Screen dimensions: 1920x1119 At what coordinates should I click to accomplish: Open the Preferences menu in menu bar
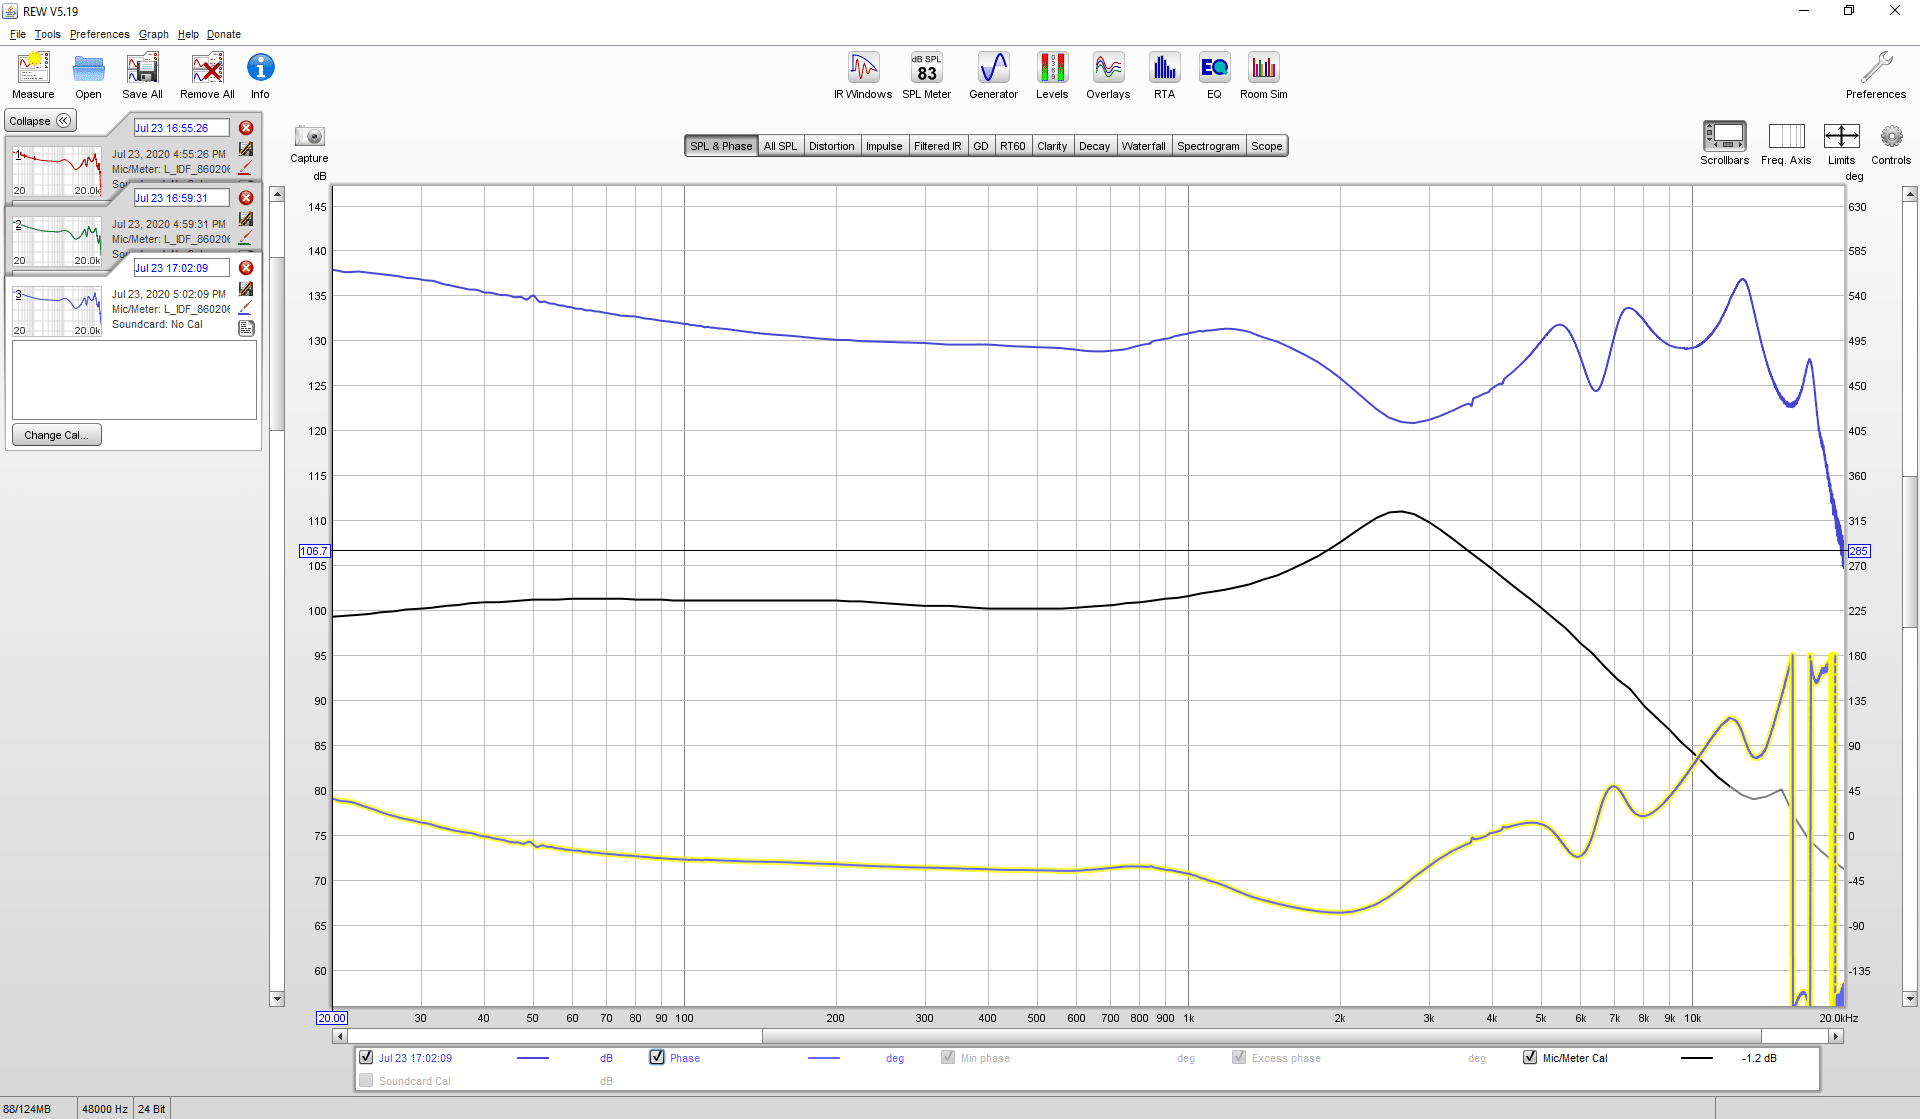pyautogui.click(x=100, y=34)
